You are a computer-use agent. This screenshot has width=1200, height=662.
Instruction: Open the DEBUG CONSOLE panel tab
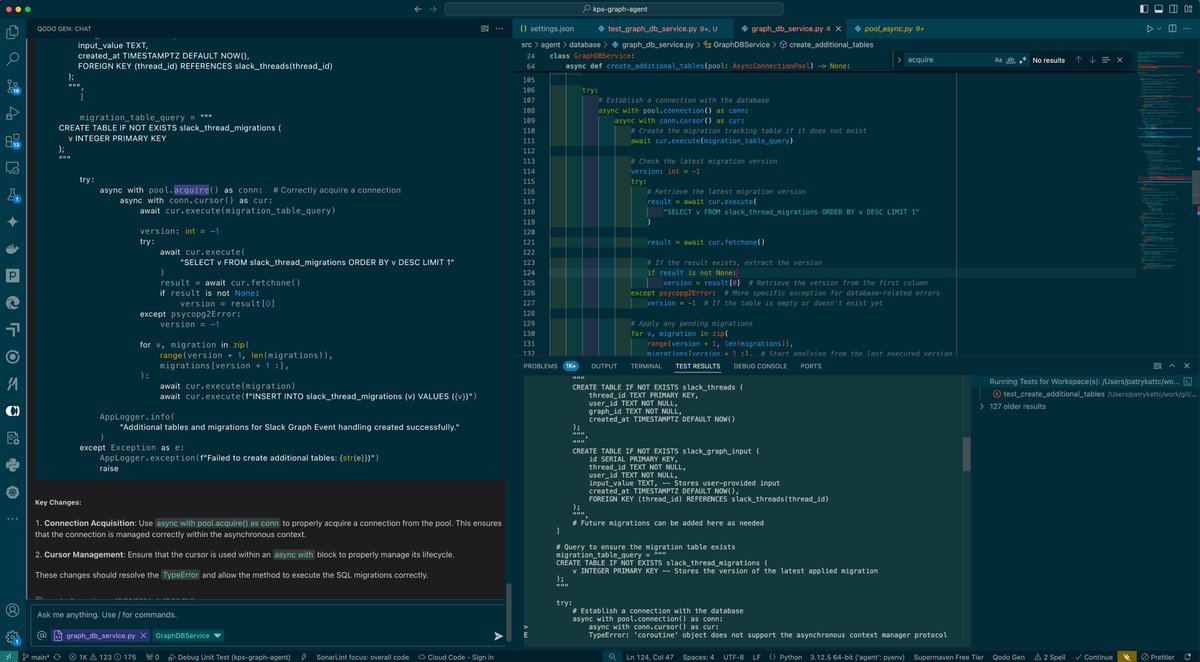coord(760,366)
